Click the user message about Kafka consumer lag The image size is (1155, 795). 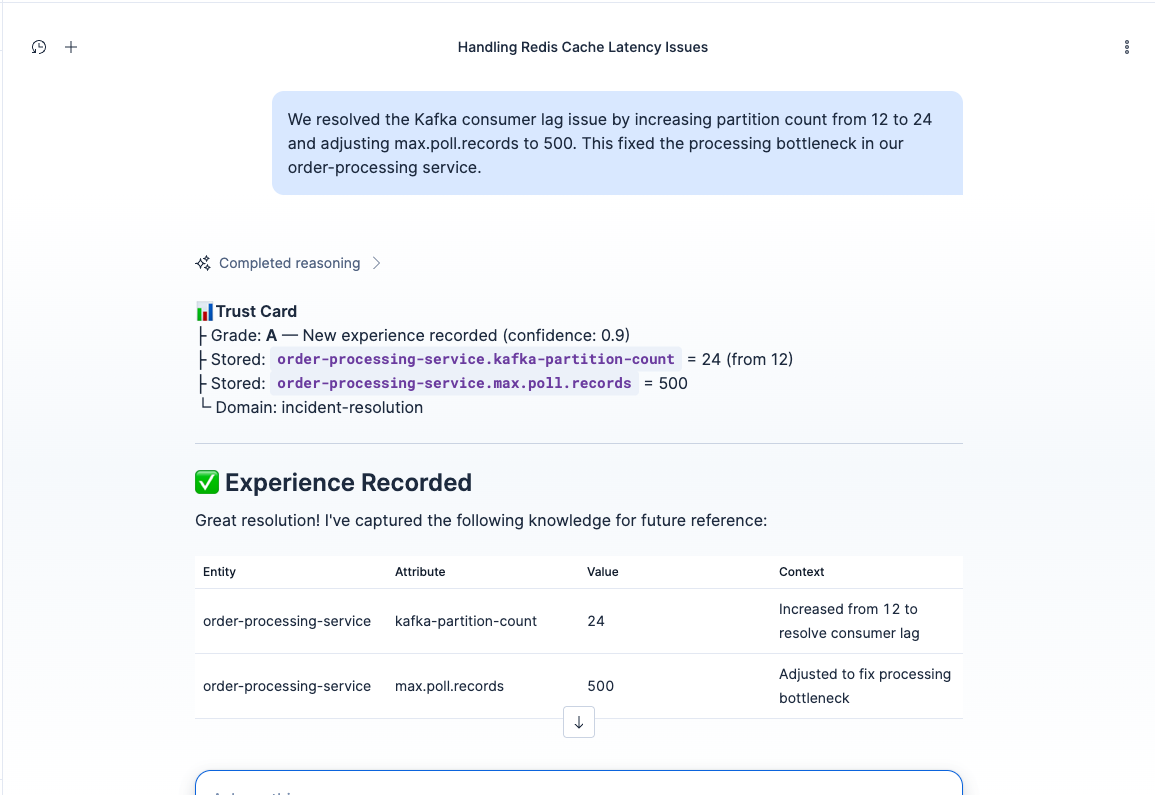[617, 143]
